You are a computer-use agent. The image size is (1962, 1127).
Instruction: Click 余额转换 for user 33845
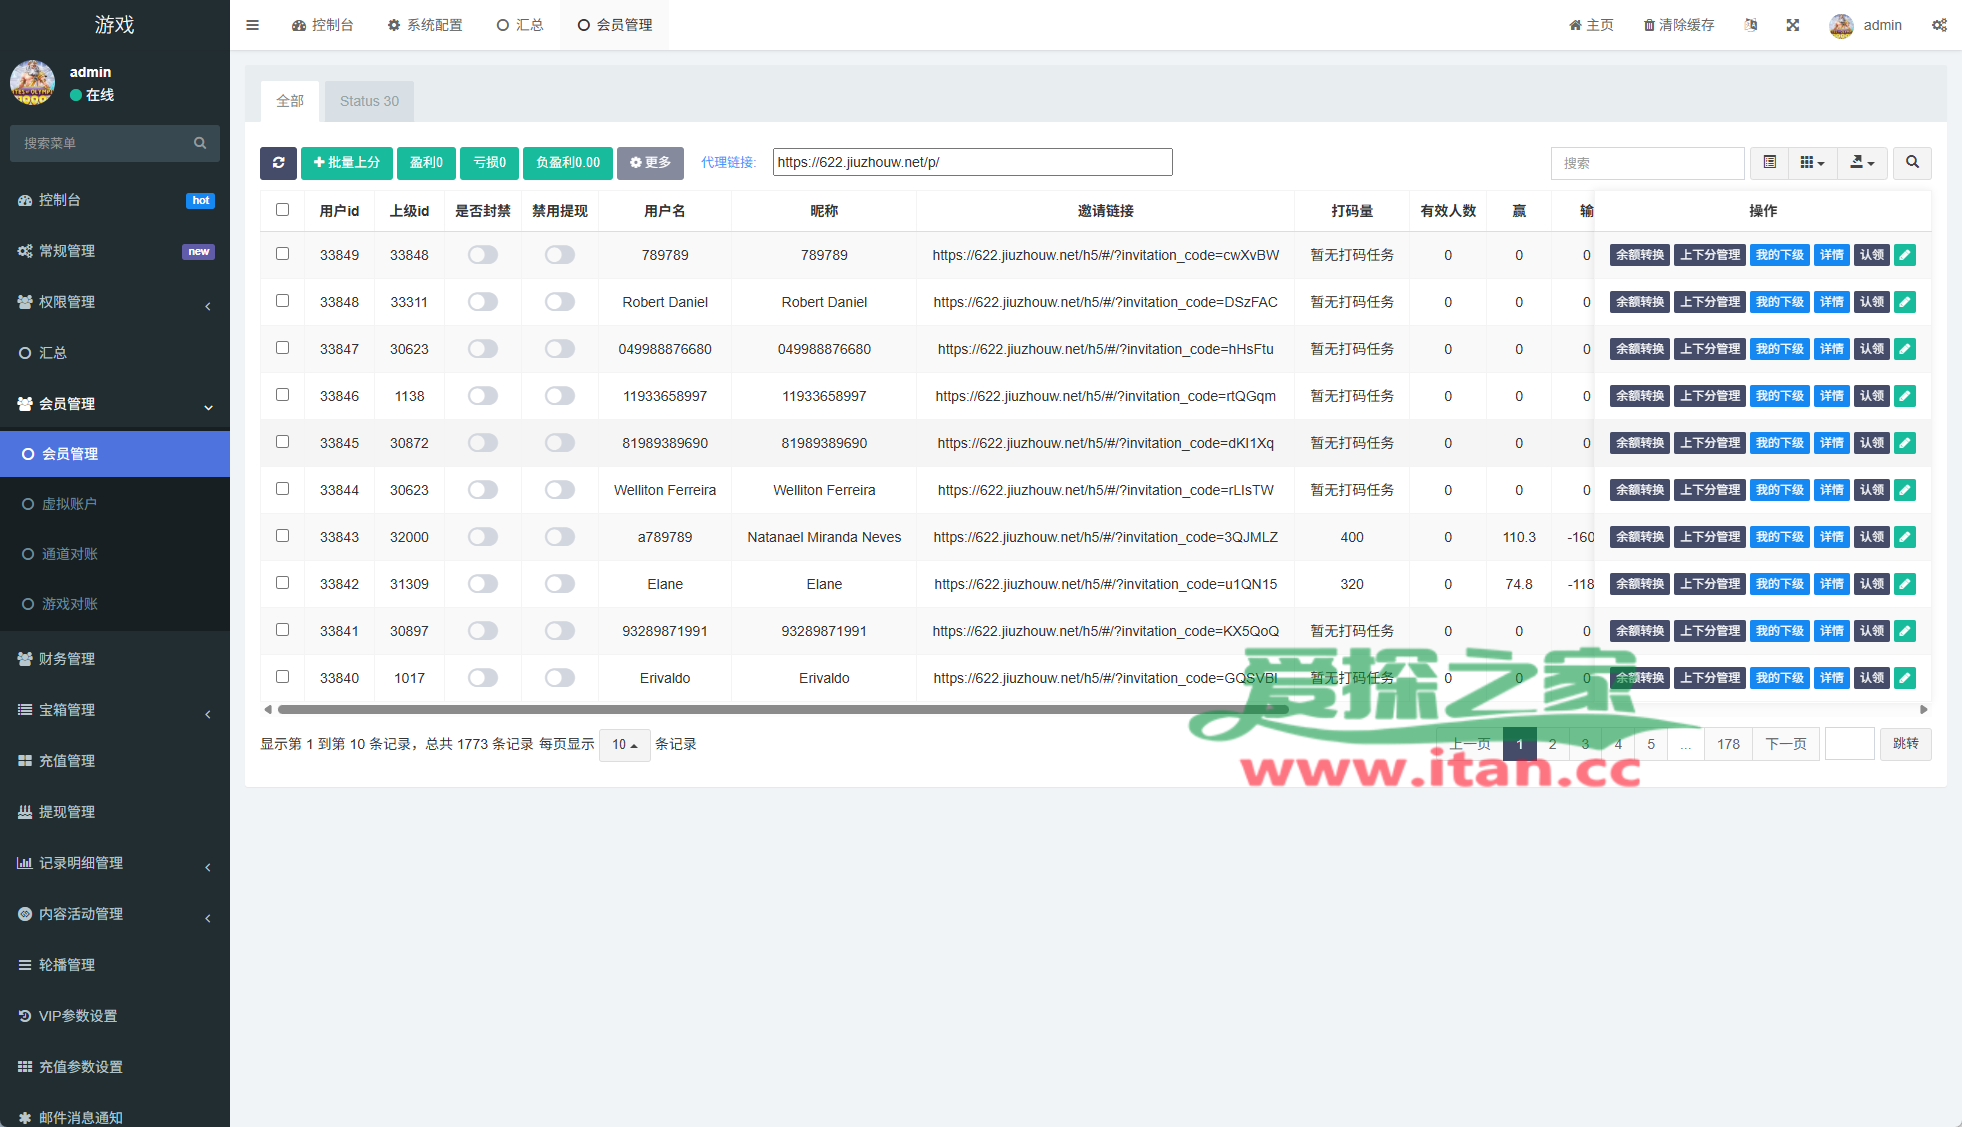pos(1640,443)
